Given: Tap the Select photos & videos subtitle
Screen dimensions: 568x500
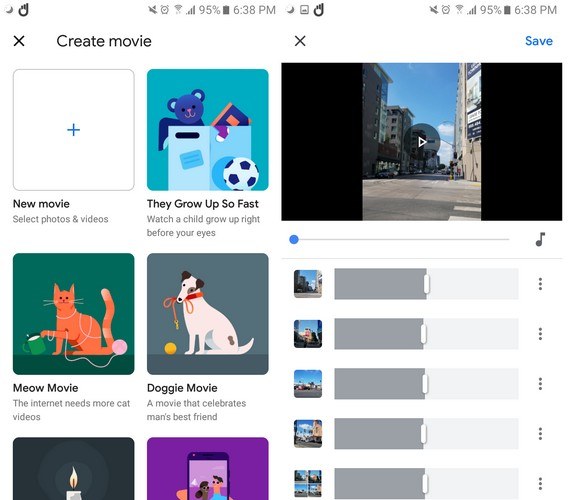Looking at the screenshot, I should pos(60,219).
